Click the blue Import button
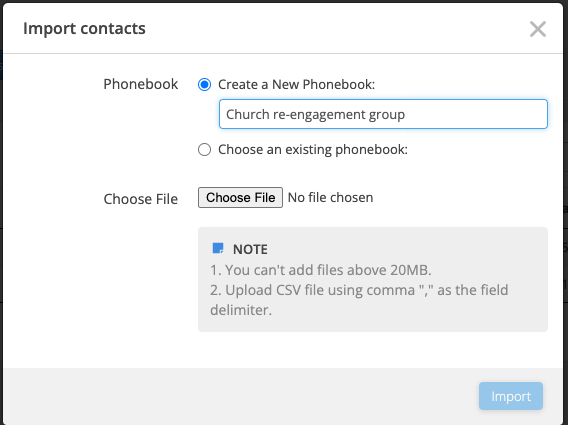This screenshot has width=568, height=425. point(511,396)
